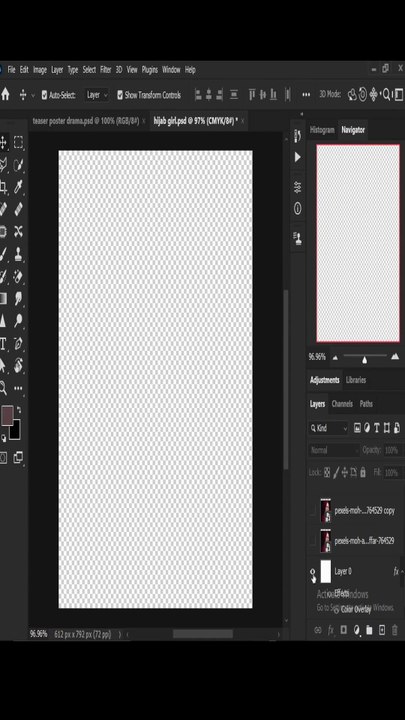Select the Eyedropper tool
The height and width of the screenshot is (720, 405).
tap(18, 187)
